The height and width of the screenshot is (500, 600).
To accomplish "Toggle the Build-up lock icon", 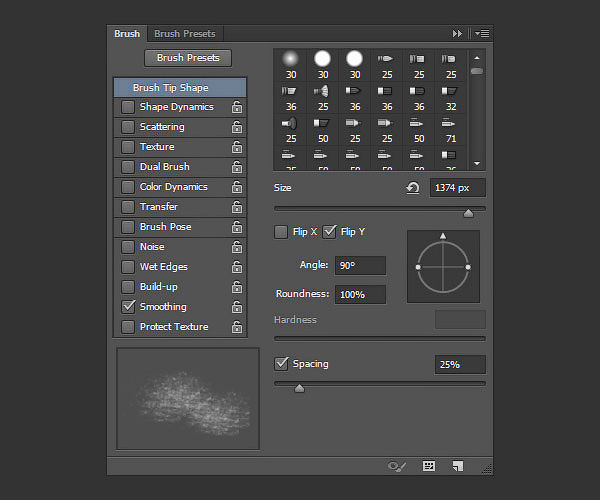I will [x=237, y=287].
